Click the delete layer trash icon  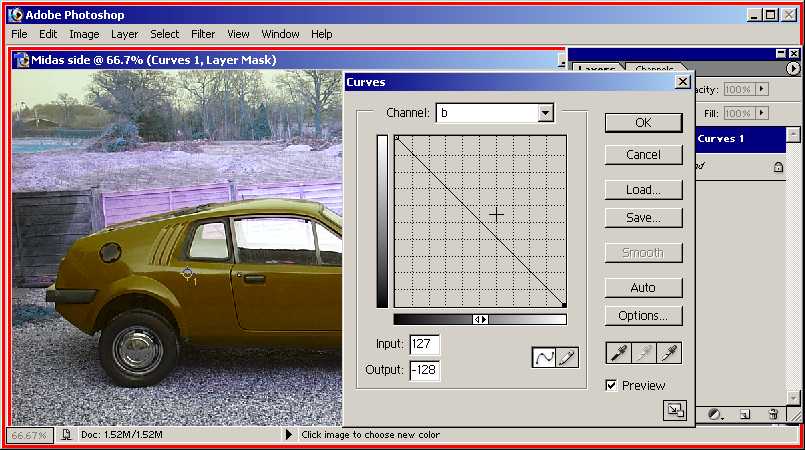(x=773, y=413)
